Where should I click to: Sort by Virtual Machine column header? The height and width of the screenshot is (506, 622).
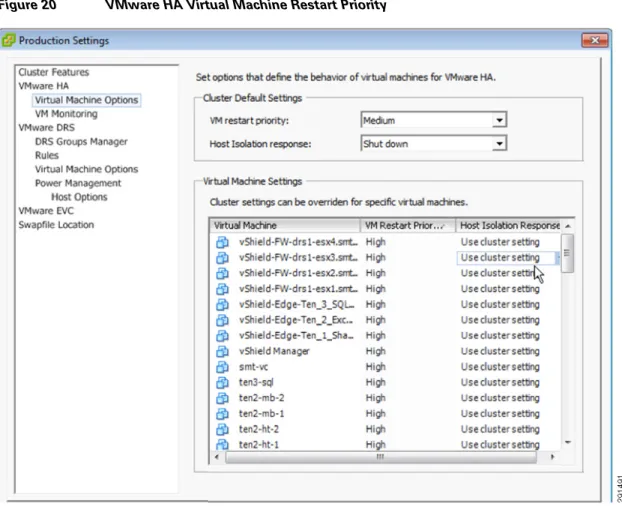tap(285, 226)
